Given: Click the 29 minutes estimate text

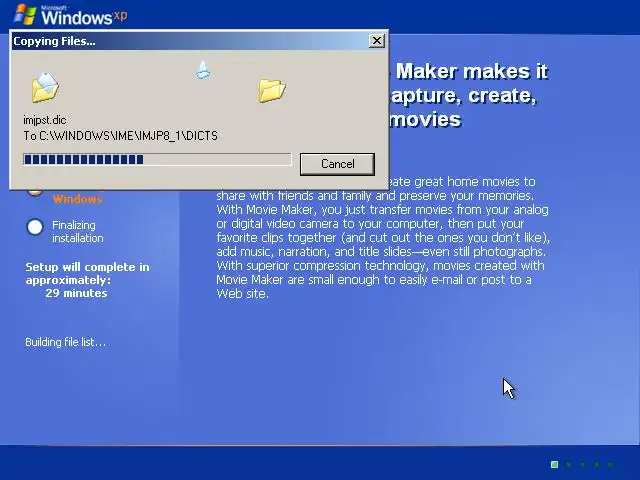Looking at the screenshot, I should [76, 293].
